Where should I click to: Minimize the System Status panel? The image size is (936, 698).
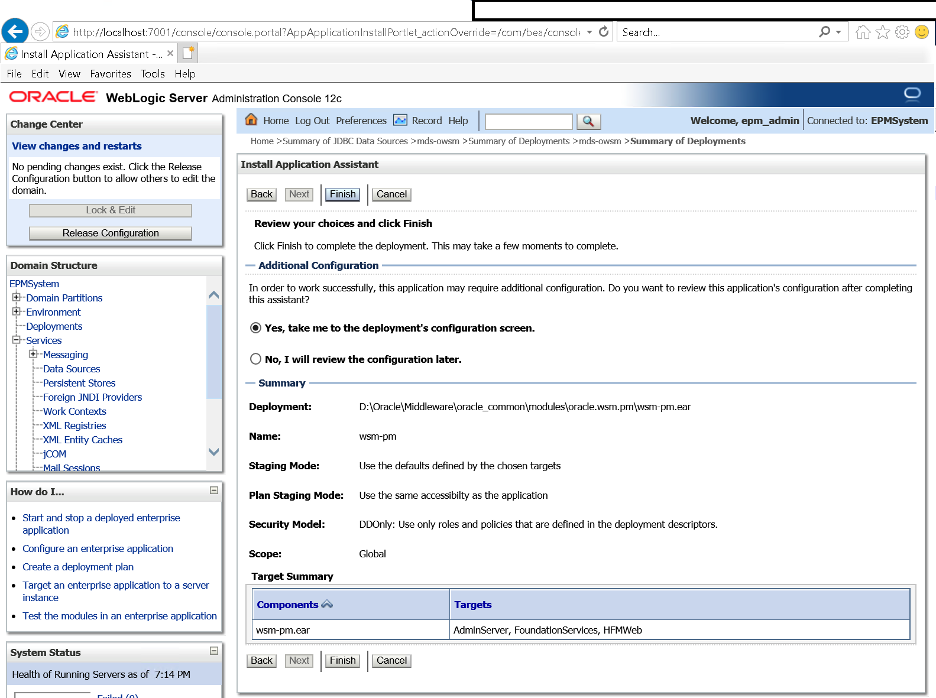coord(214,651)
